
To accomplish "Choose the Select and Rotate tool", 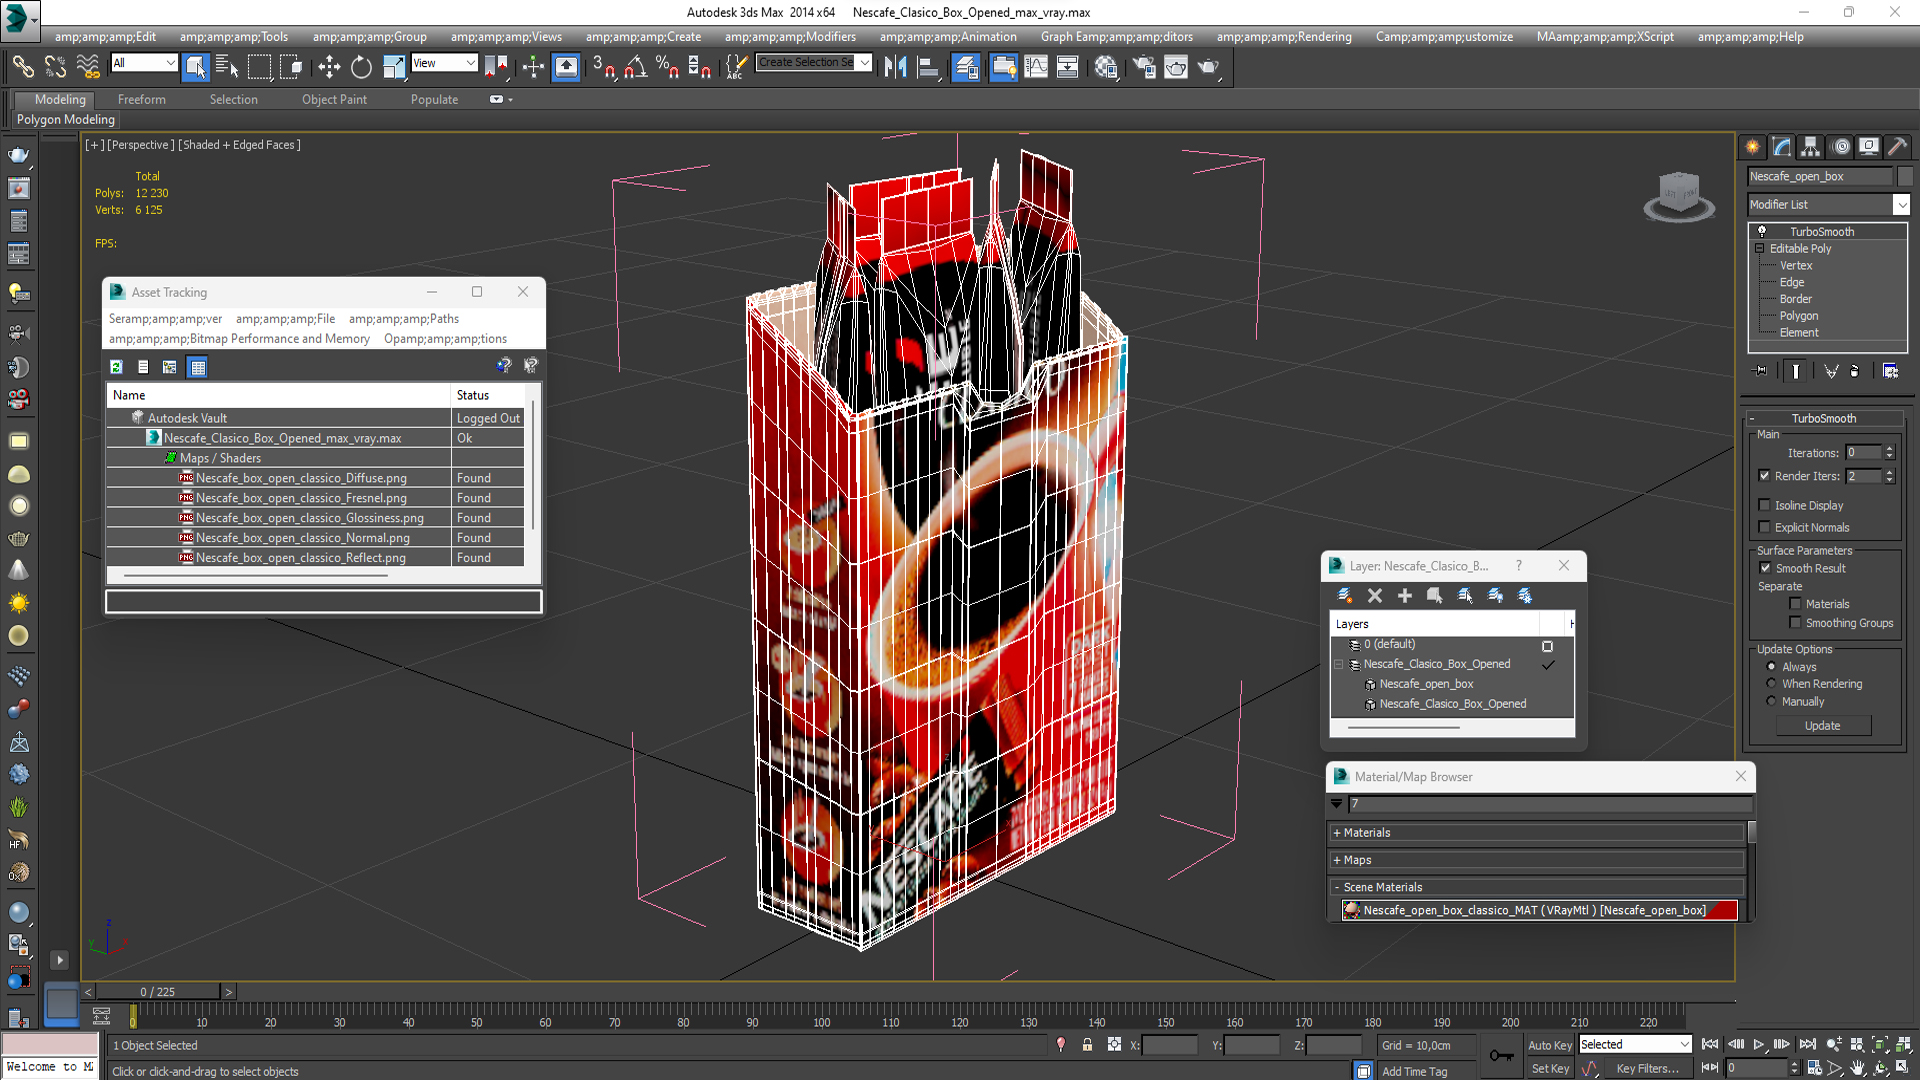I will pyautogui.click(x=361, y=67).
